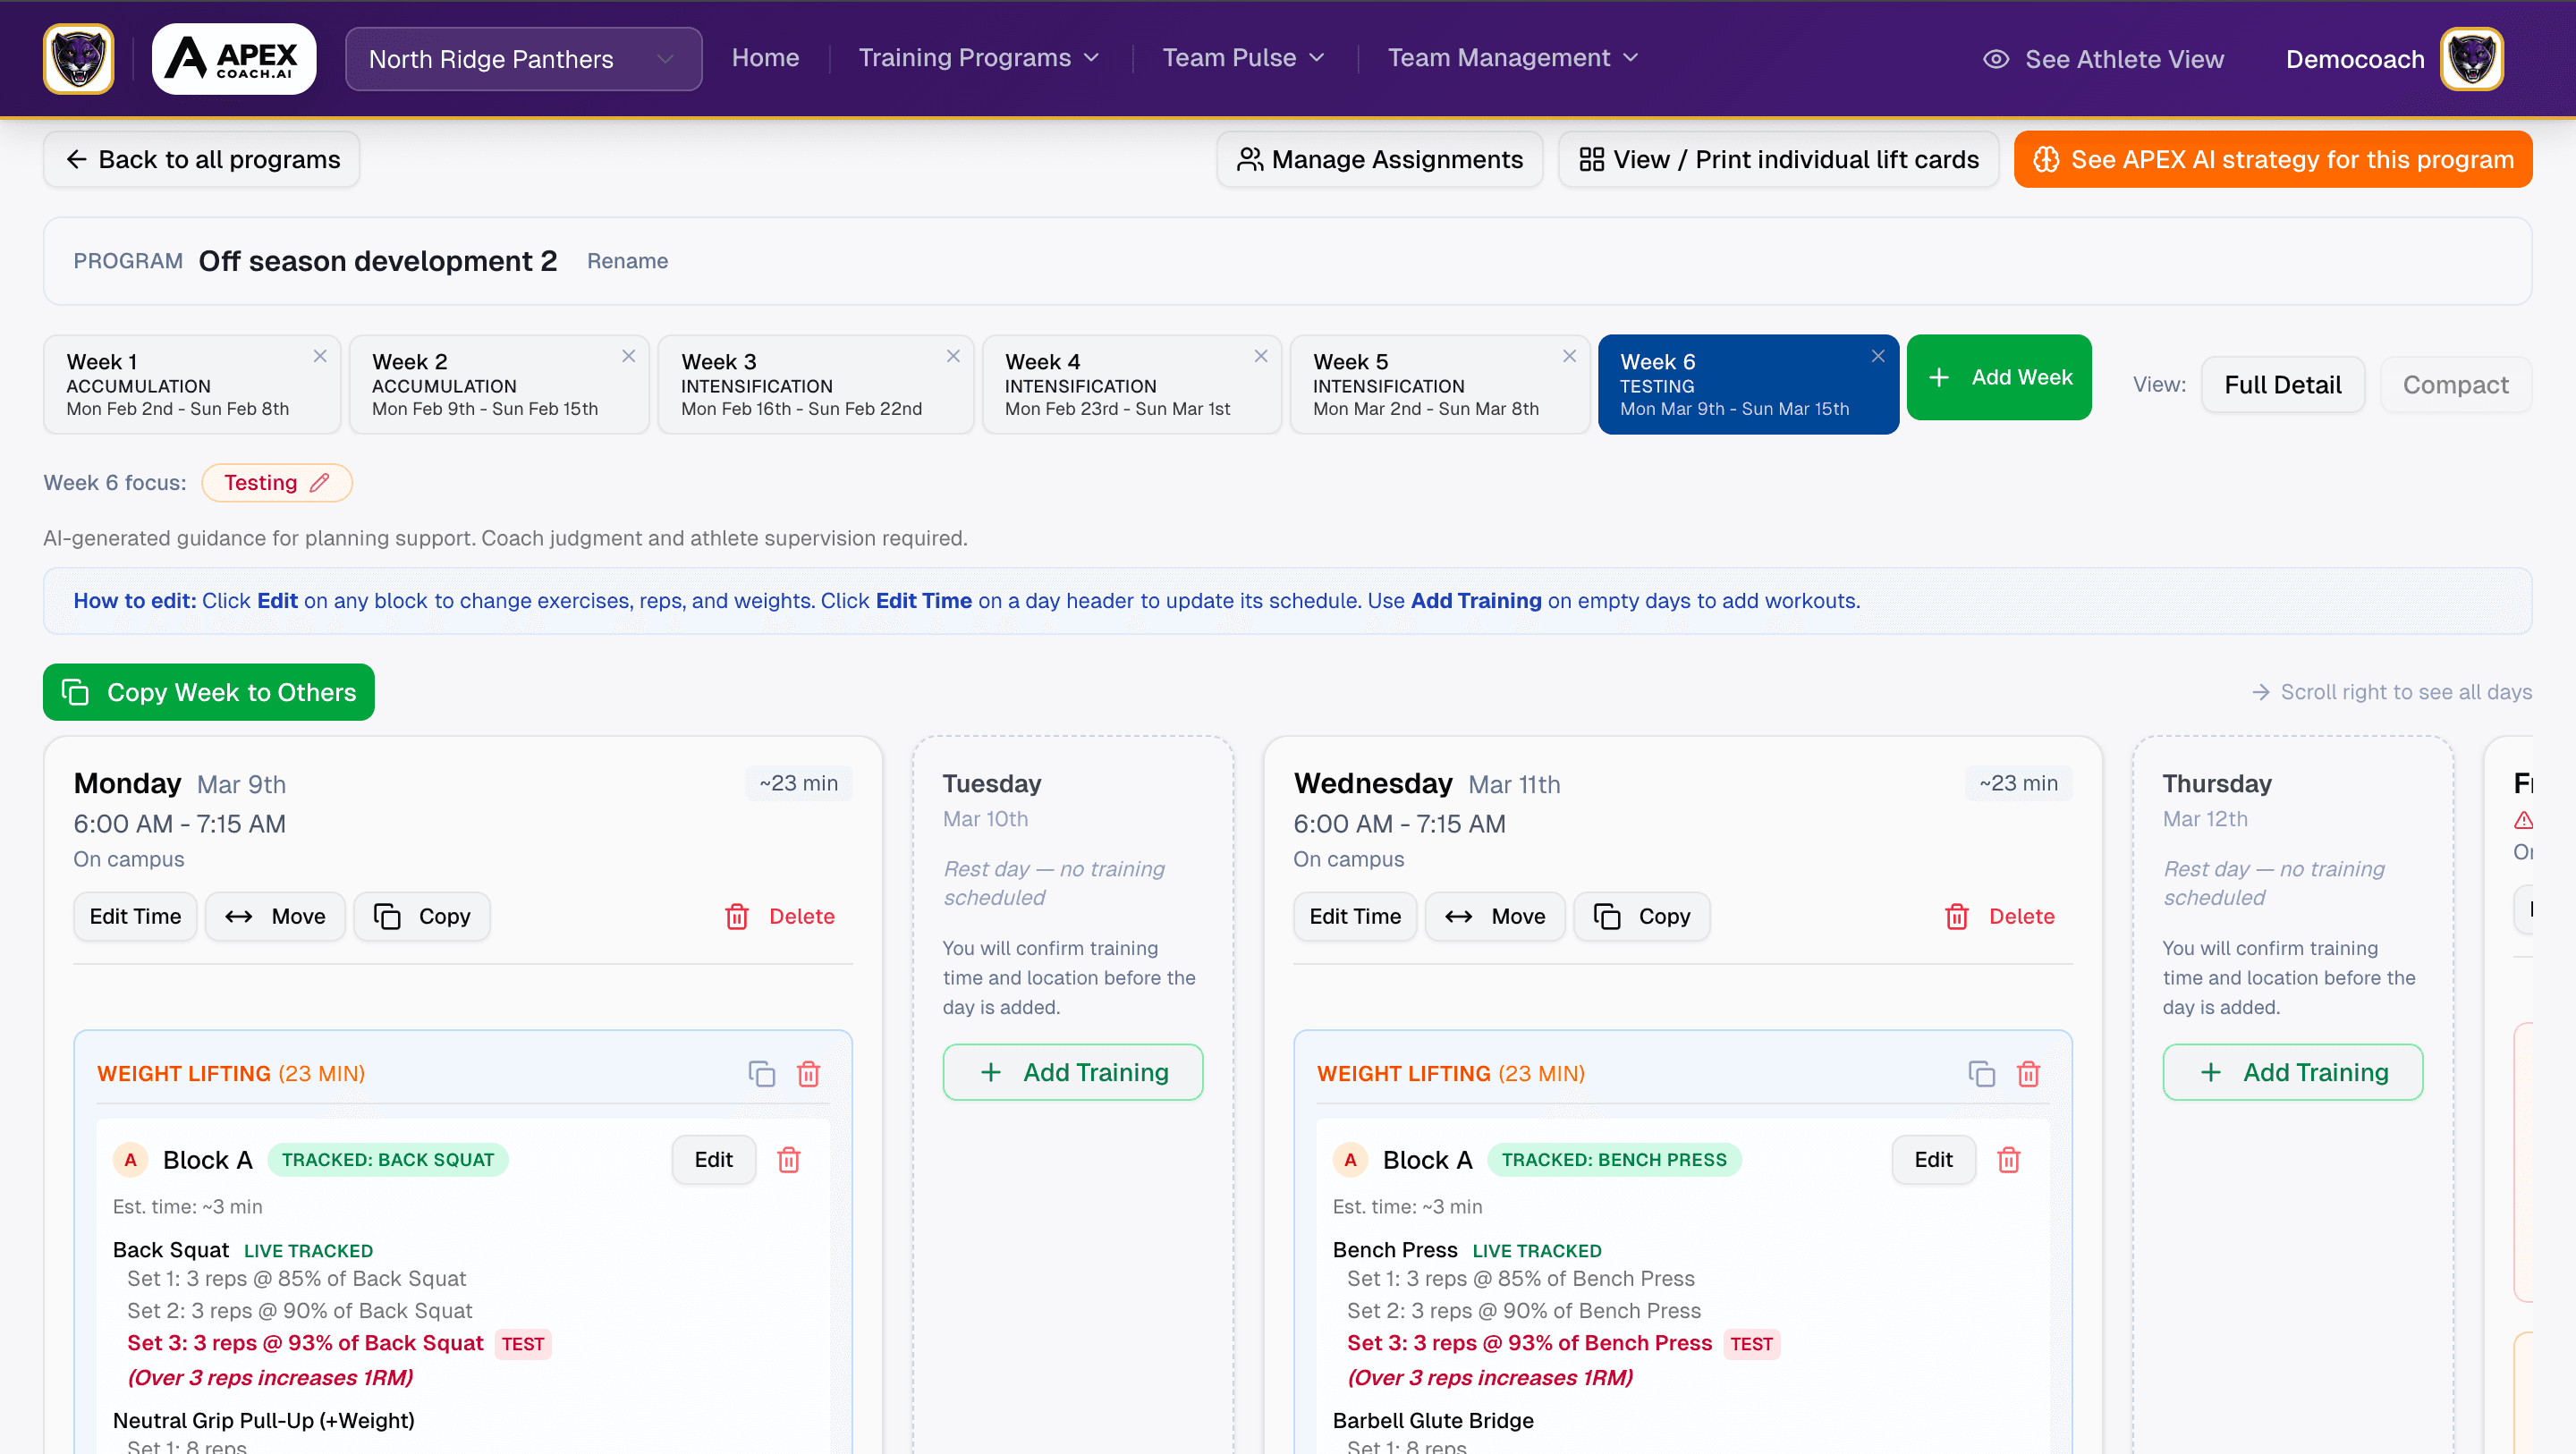The height and width of the screenshot is (1454, 2576).
Task: Edit Week 6 focus via the pencil icon
Action: pos(321,482)
